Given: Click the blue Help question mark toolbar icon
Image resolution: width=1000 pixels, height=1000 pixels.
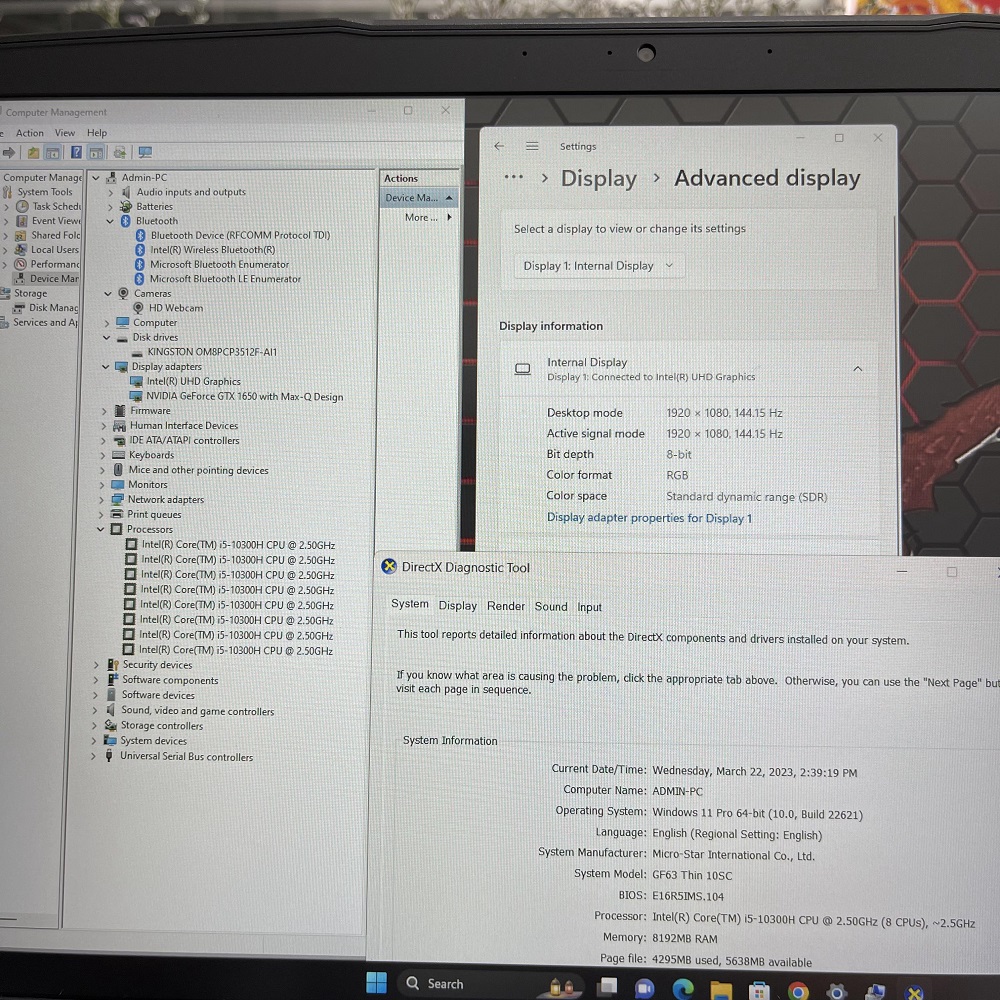Looking at the screenshot, I should tap(76, 152).
